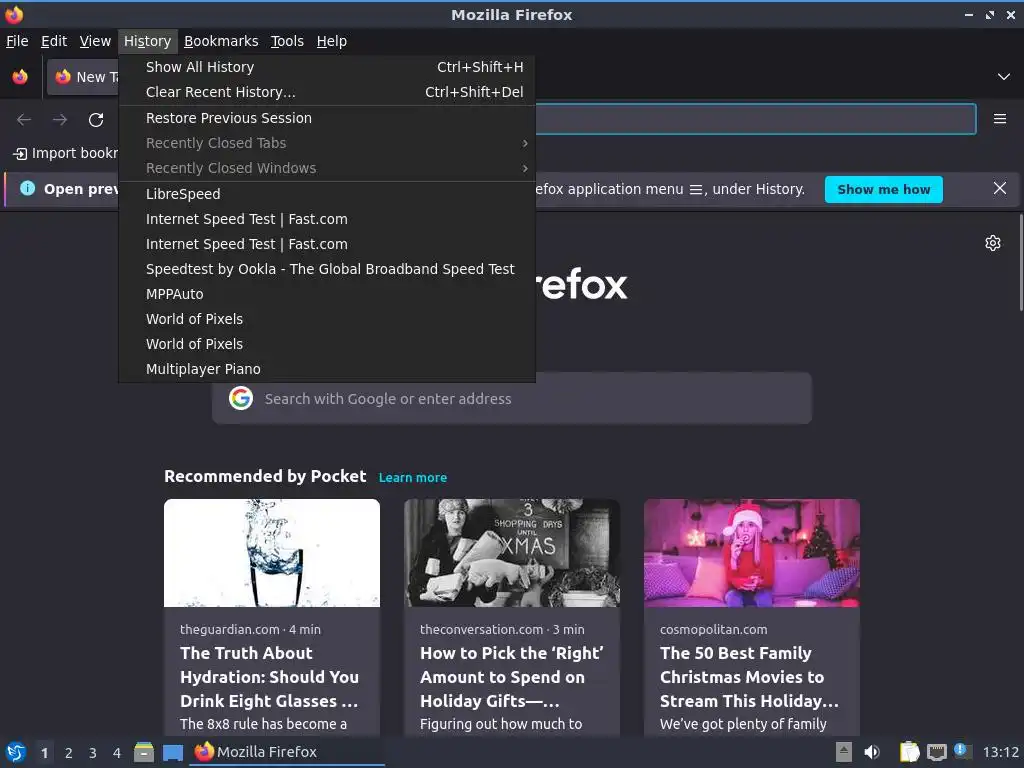Open the hydration water glass thumbnail

click(x=272, y=553)
